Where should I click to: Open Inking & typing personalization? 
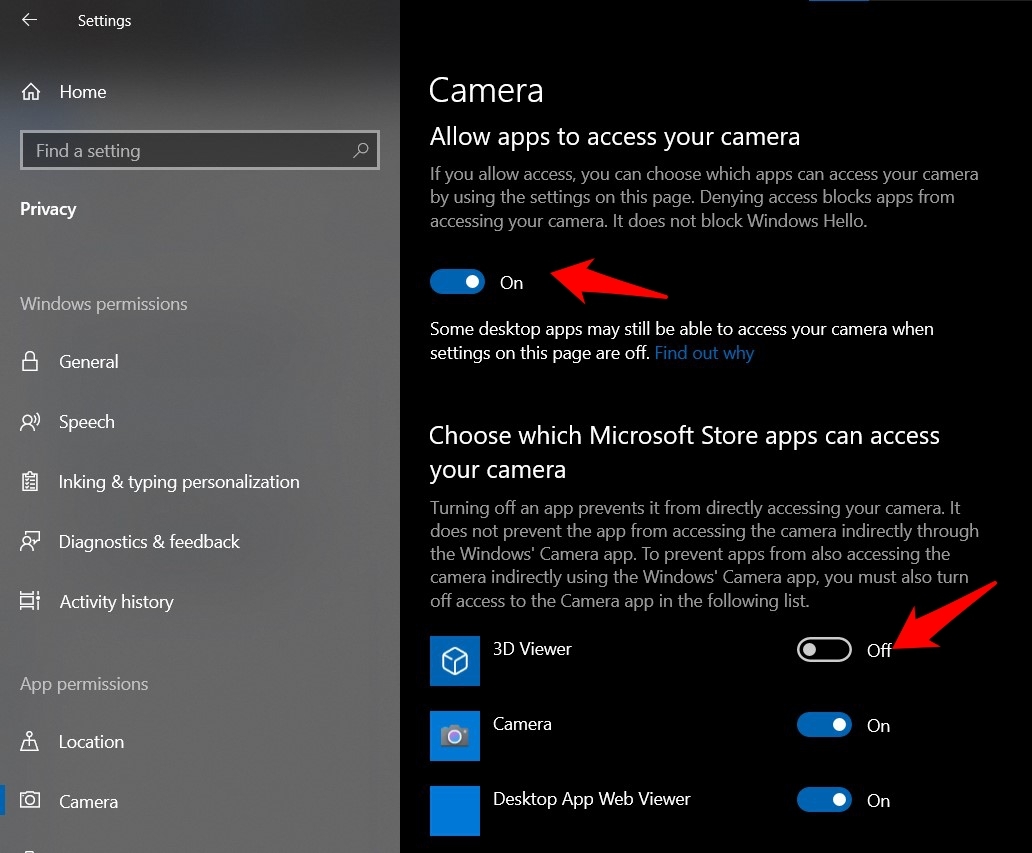200,481
